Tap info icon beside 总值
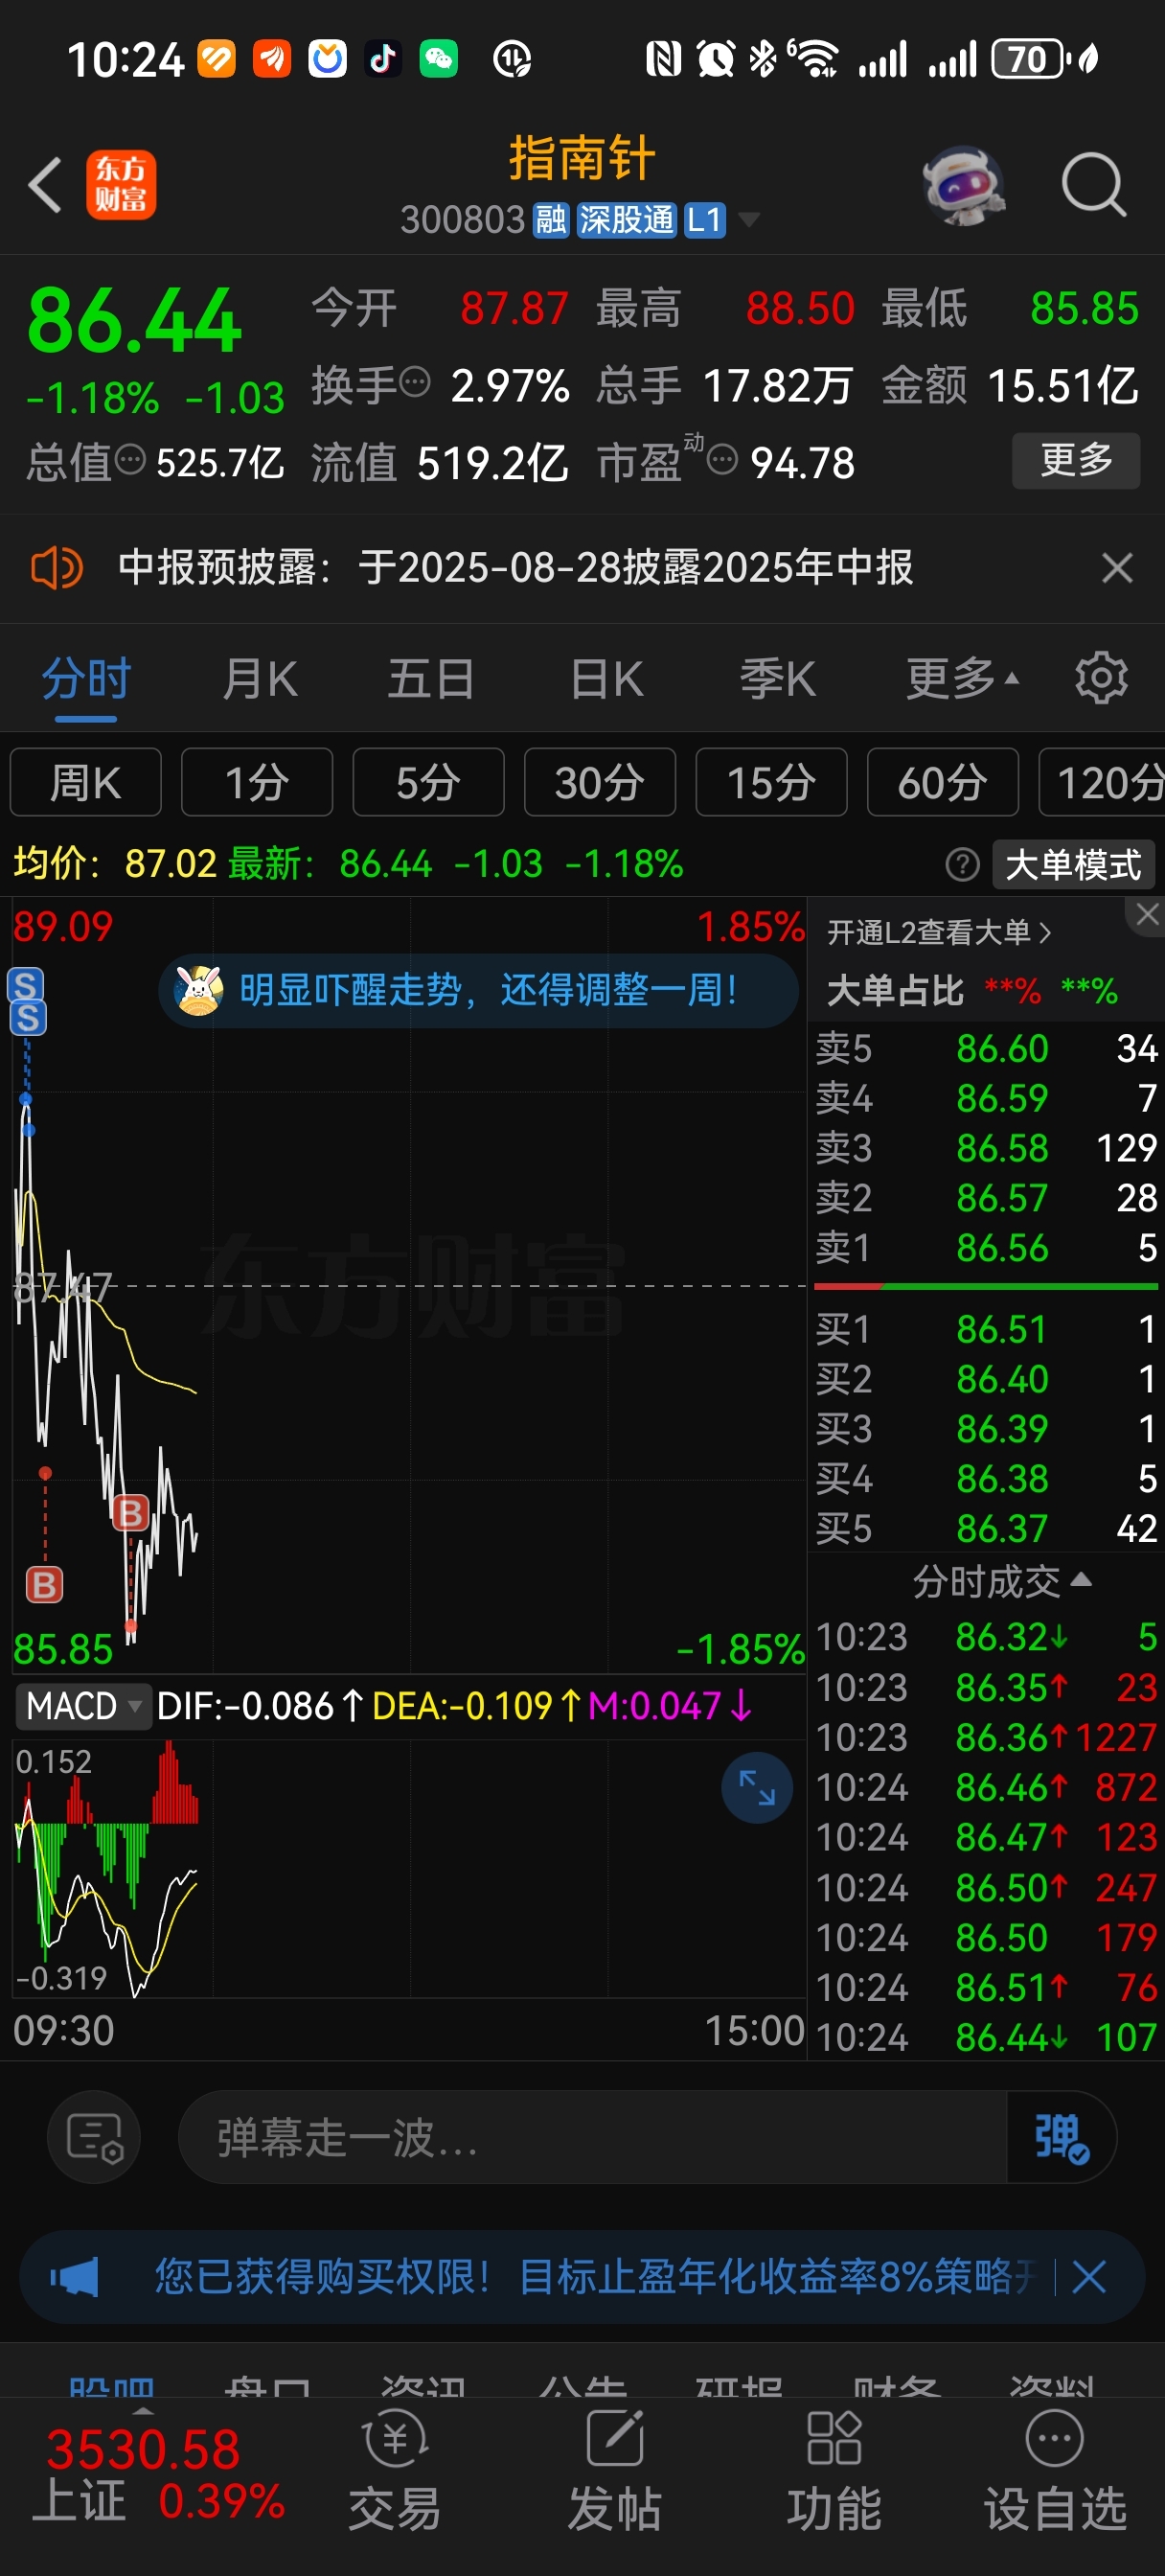Image resolution: width=1165 pixels, height=2576 pixels. click(130, 460)
